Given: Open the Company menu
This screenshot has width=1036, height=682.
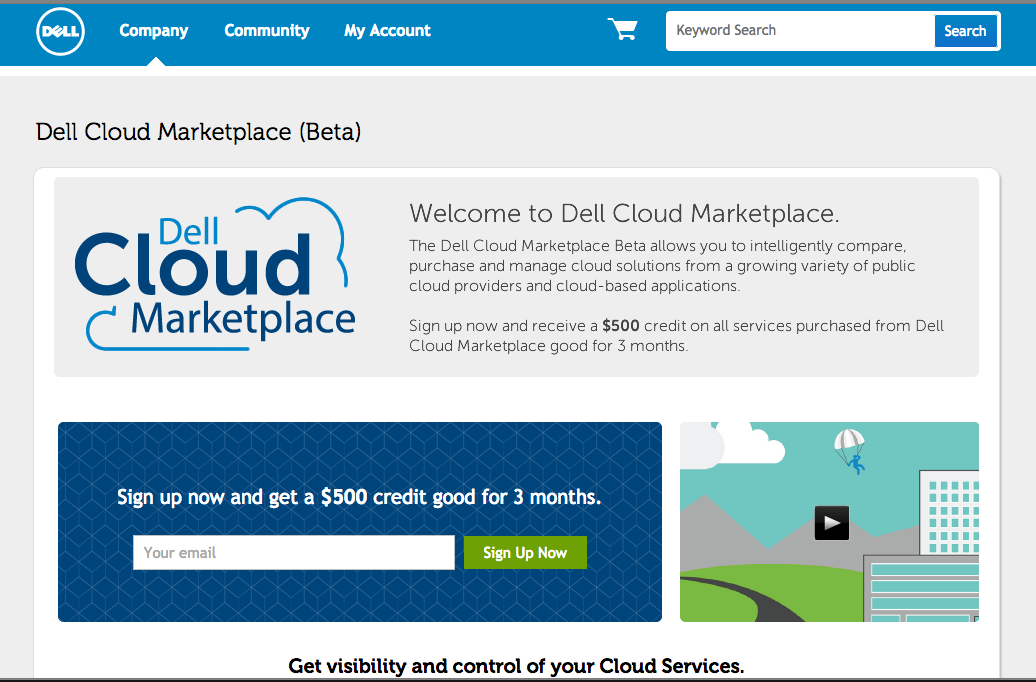Looking at the screenshot, I should [x=153, y=30].
